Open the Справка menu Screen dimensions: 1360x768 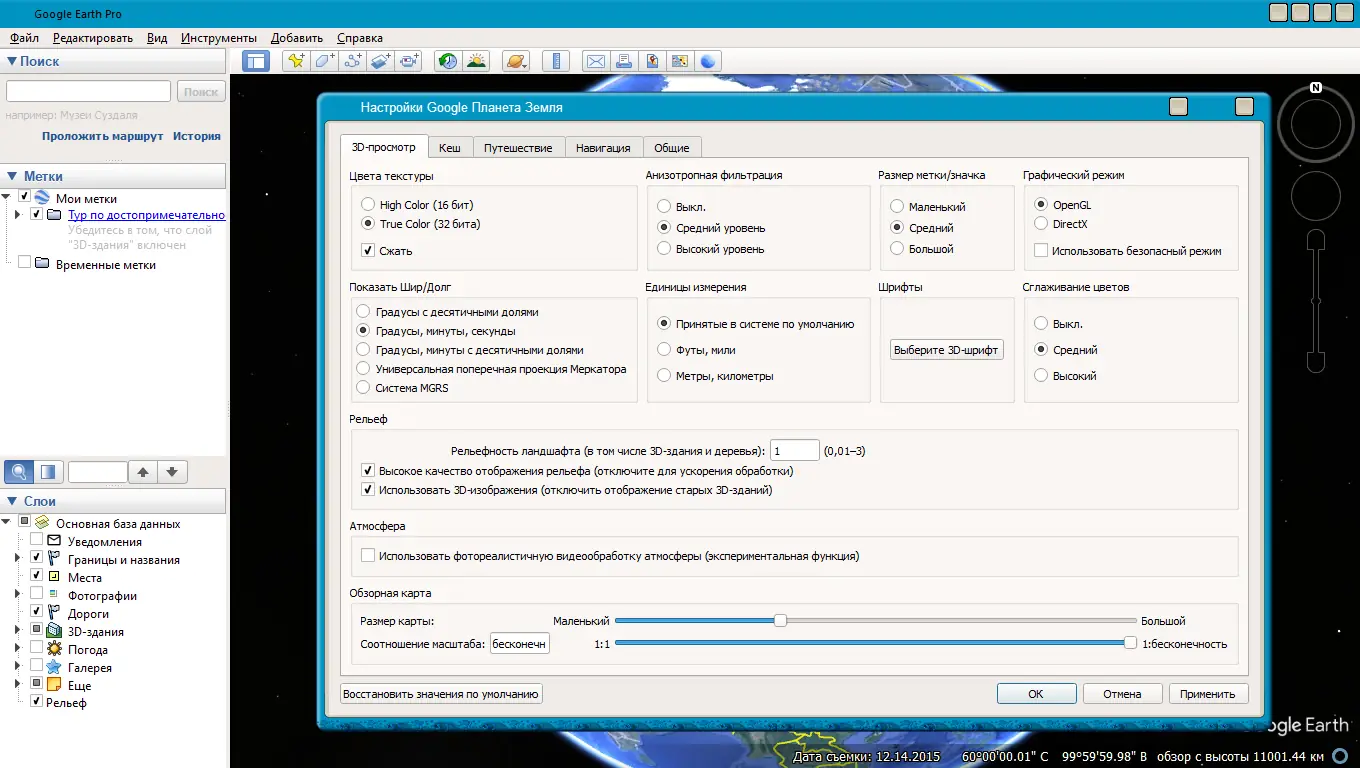point(360,38)
